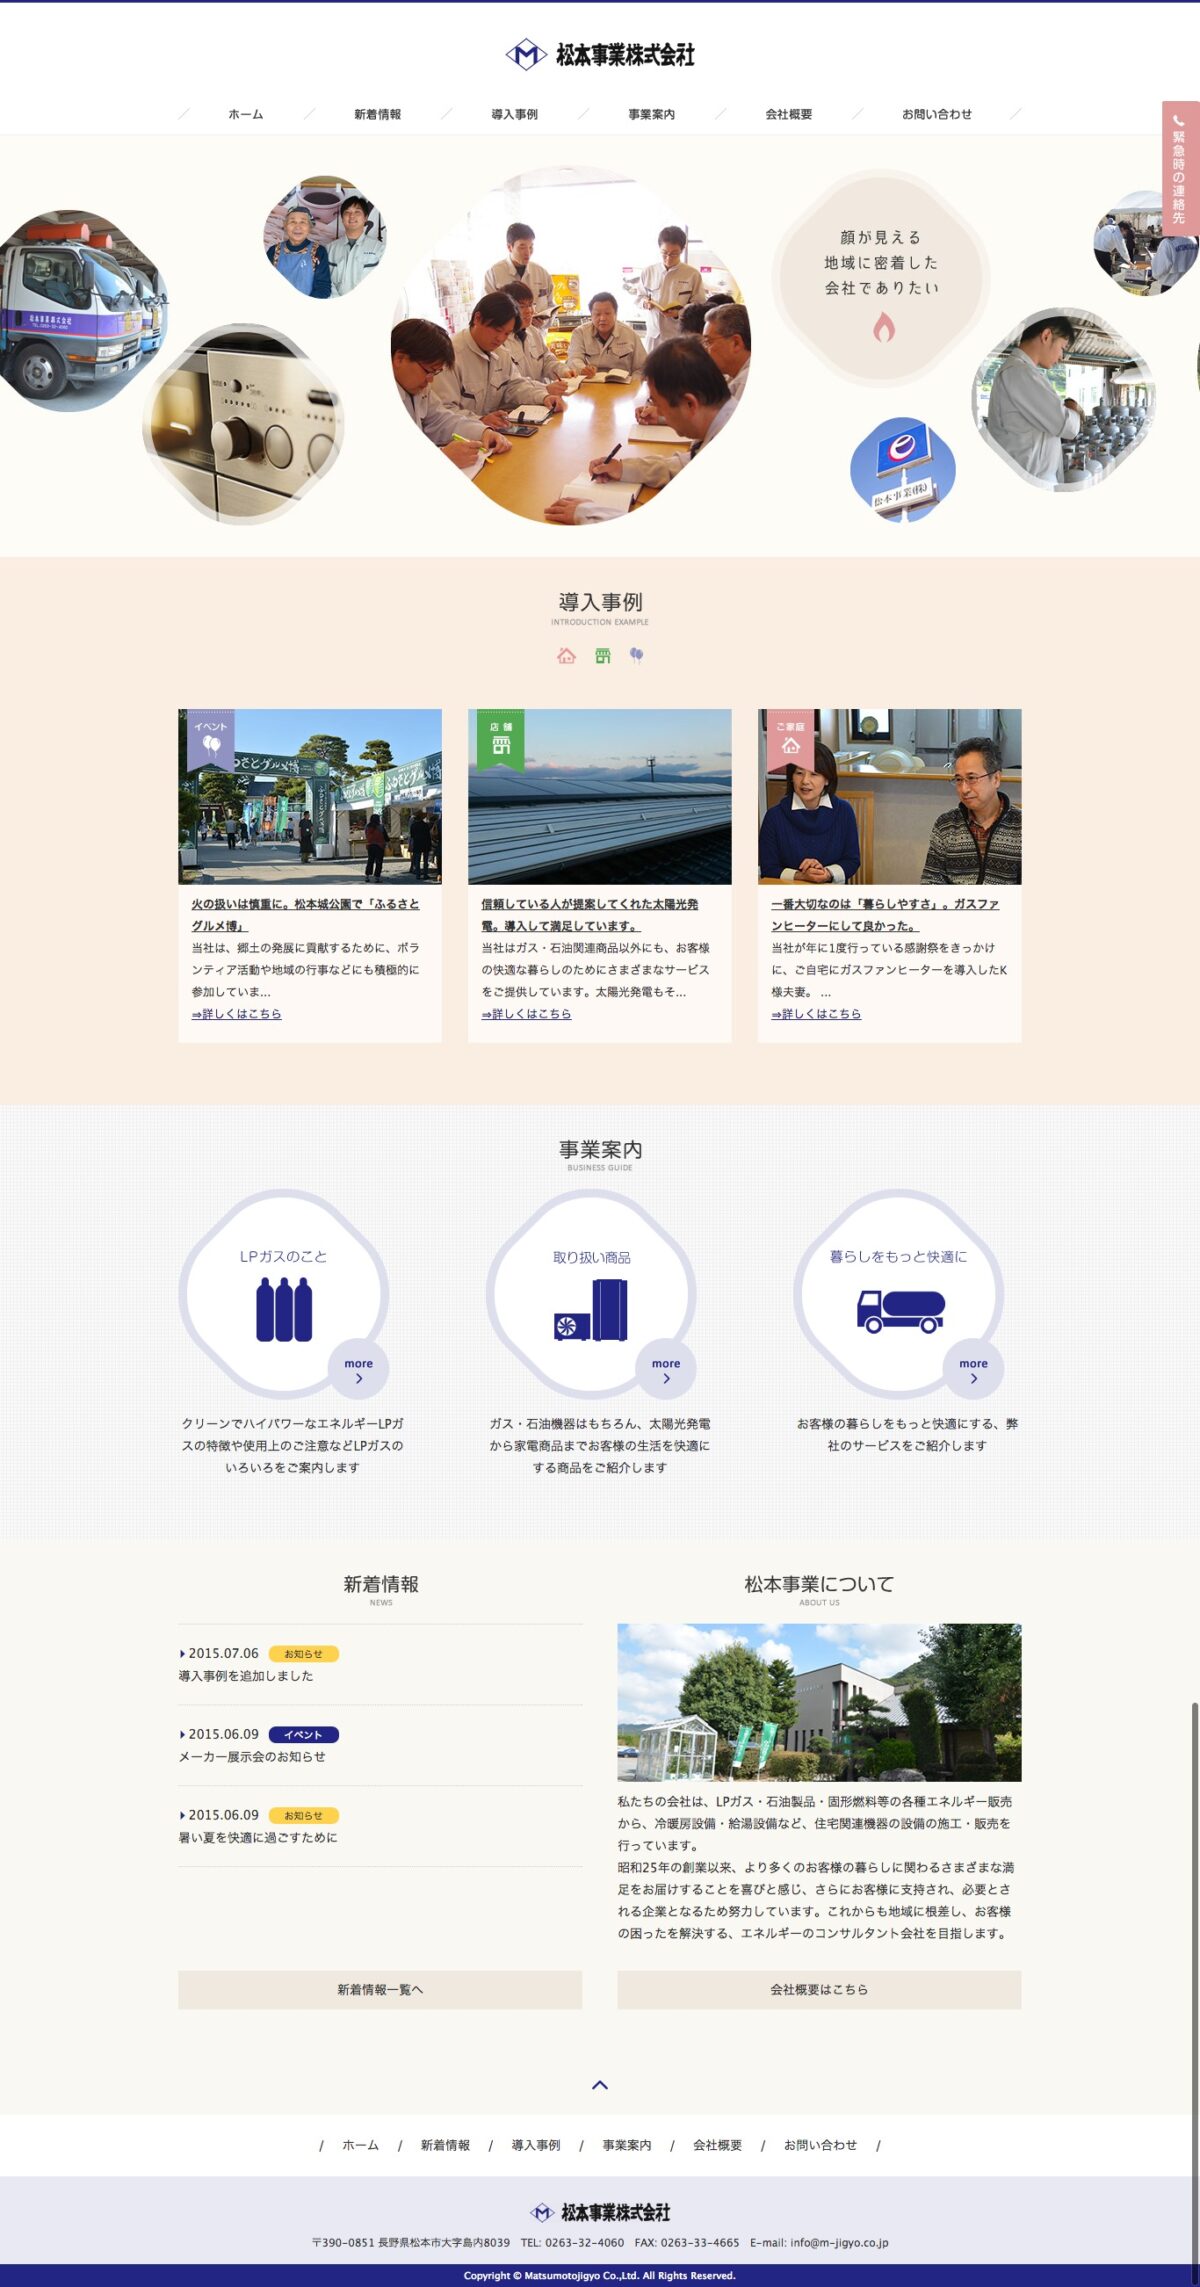Click more button on 取り扱い商品
The width and height of the screenshot is (1200, 2287).
tap(666, 1369)
